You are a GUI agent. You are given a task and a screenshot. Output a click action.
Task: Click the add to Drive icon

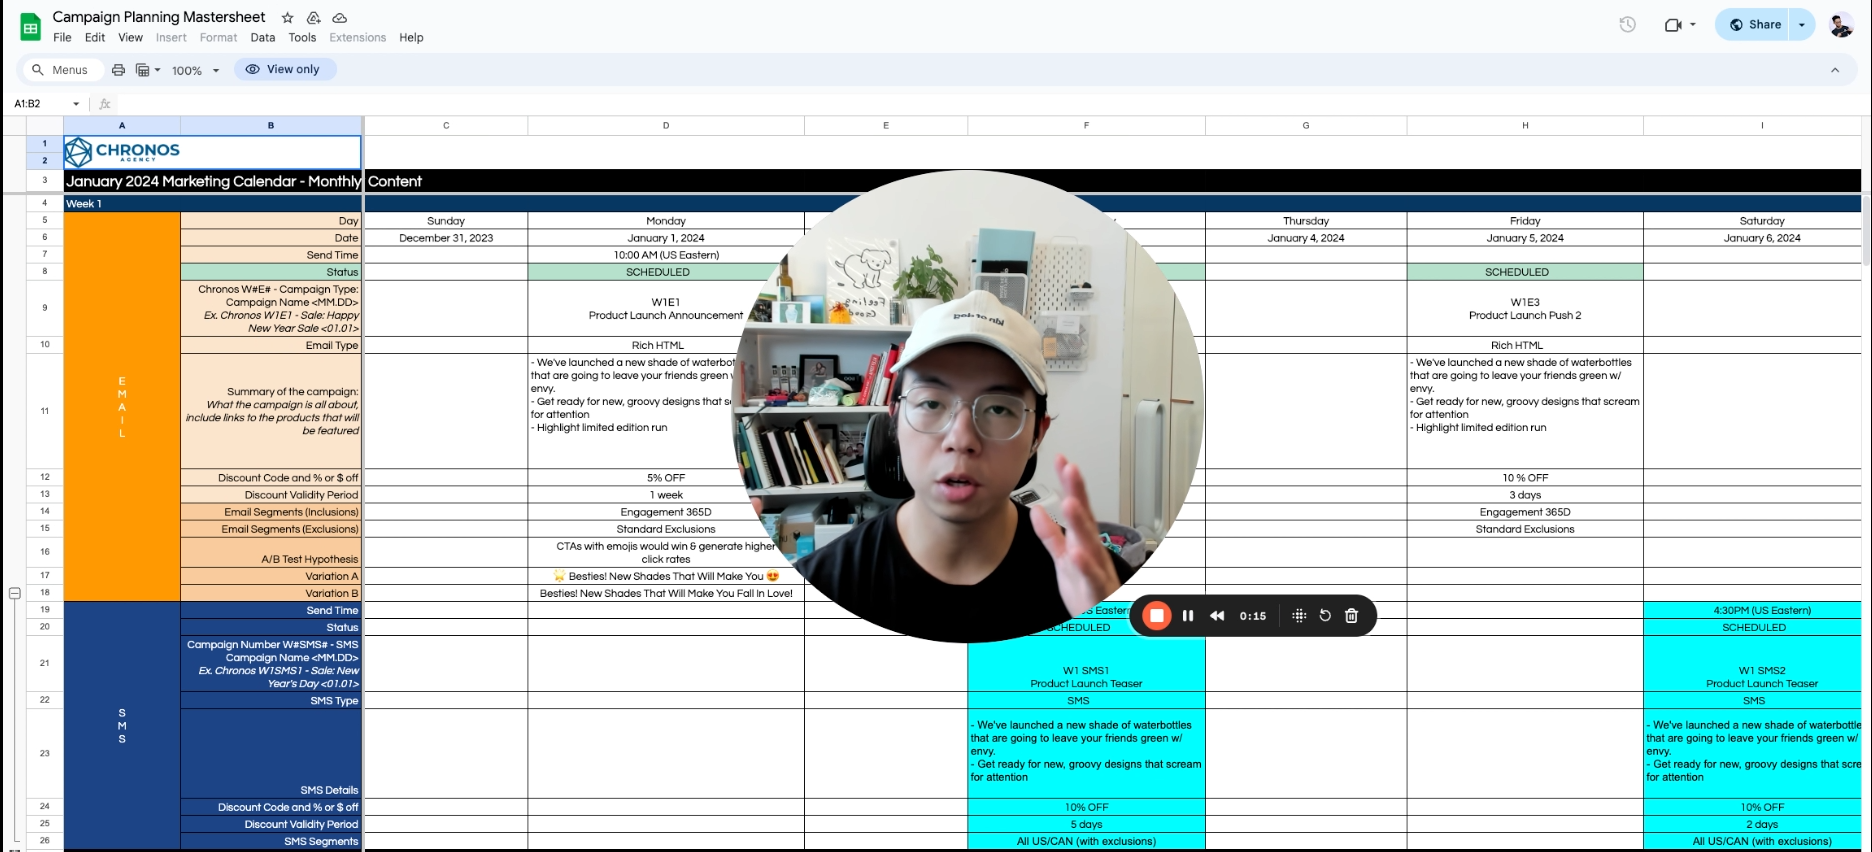tap(314, 18)
